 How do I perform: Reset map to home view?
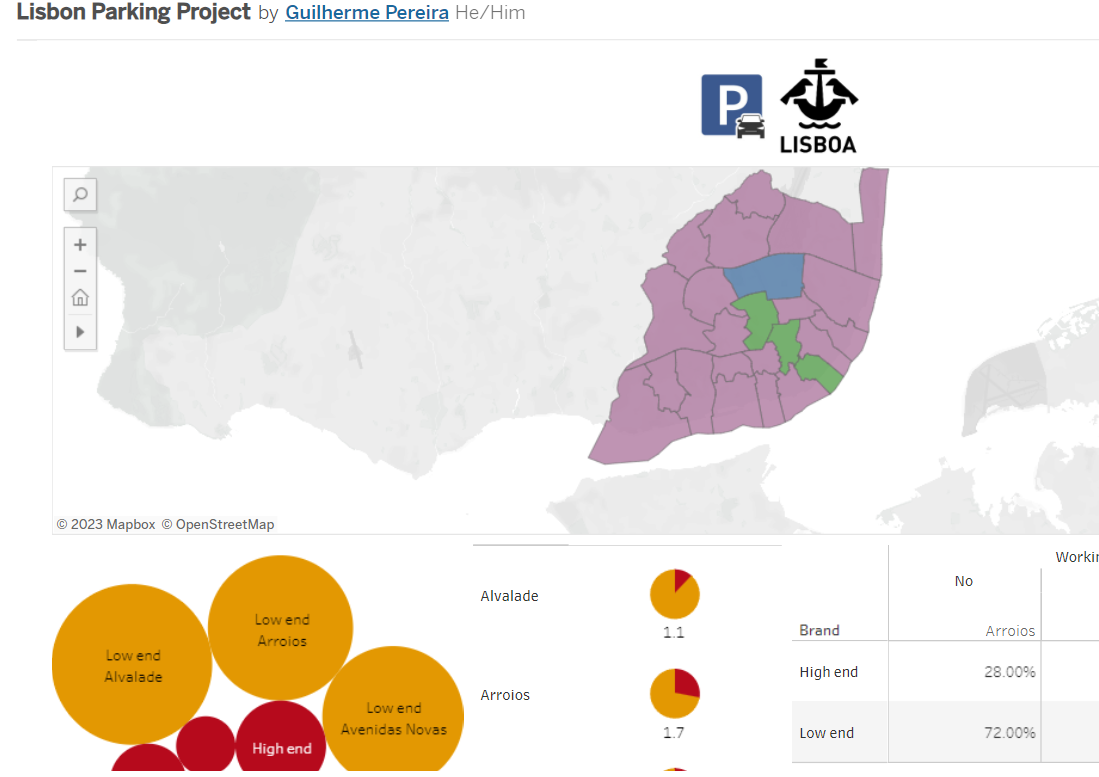(80, 298)
